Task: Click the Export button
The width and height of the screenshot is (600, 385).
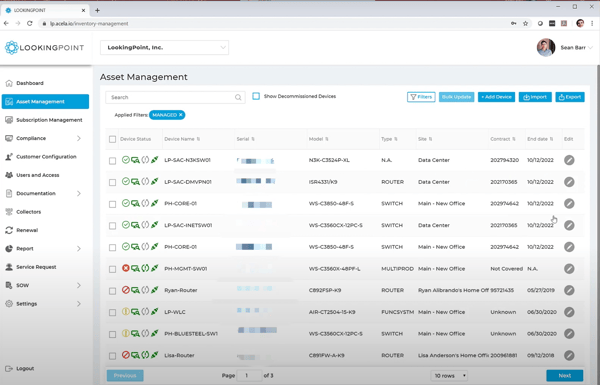Action: pyautogui.click(x=570, y=97)
